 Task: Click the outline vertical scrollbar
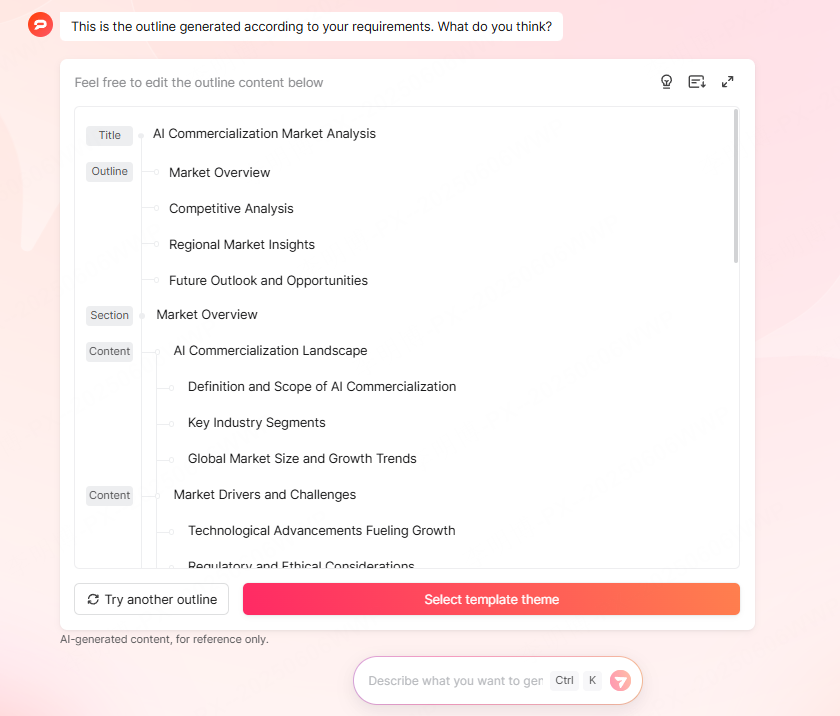tap(736, 186)
